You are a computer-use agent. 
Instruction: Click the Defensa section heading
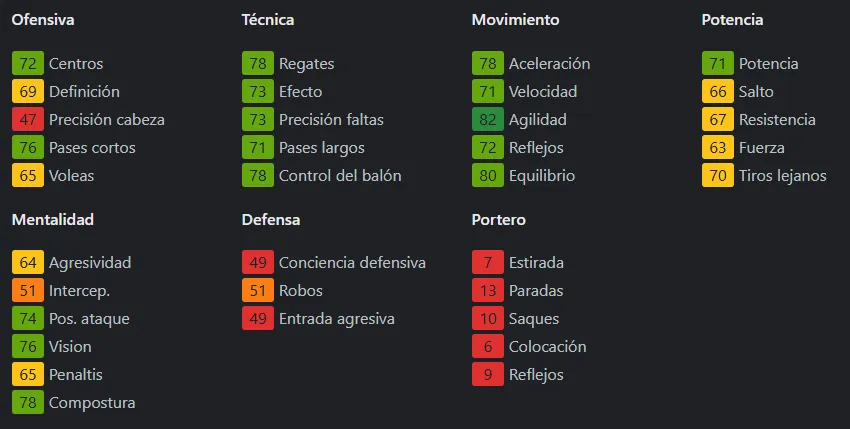pyautogui.click(x=271, y=219)
